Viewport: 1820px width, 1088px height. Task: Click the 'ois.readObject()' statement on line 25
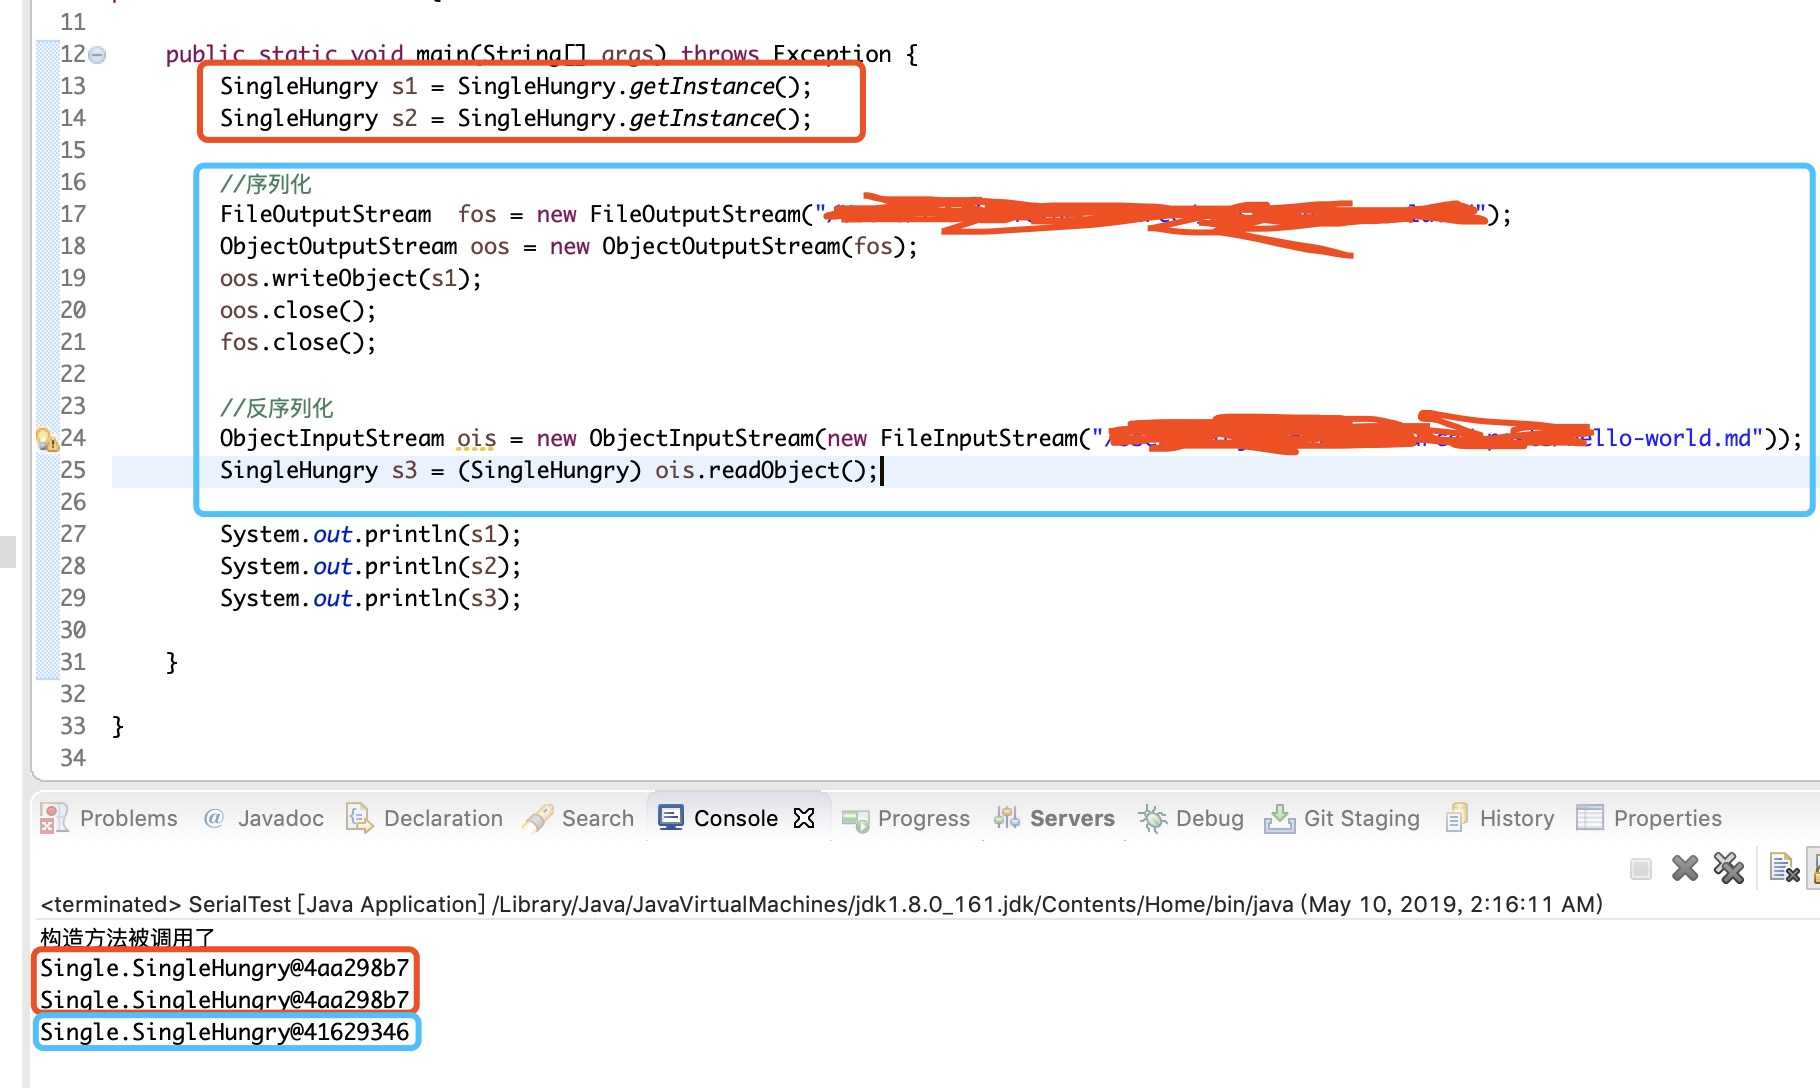[x=766, y=470]
